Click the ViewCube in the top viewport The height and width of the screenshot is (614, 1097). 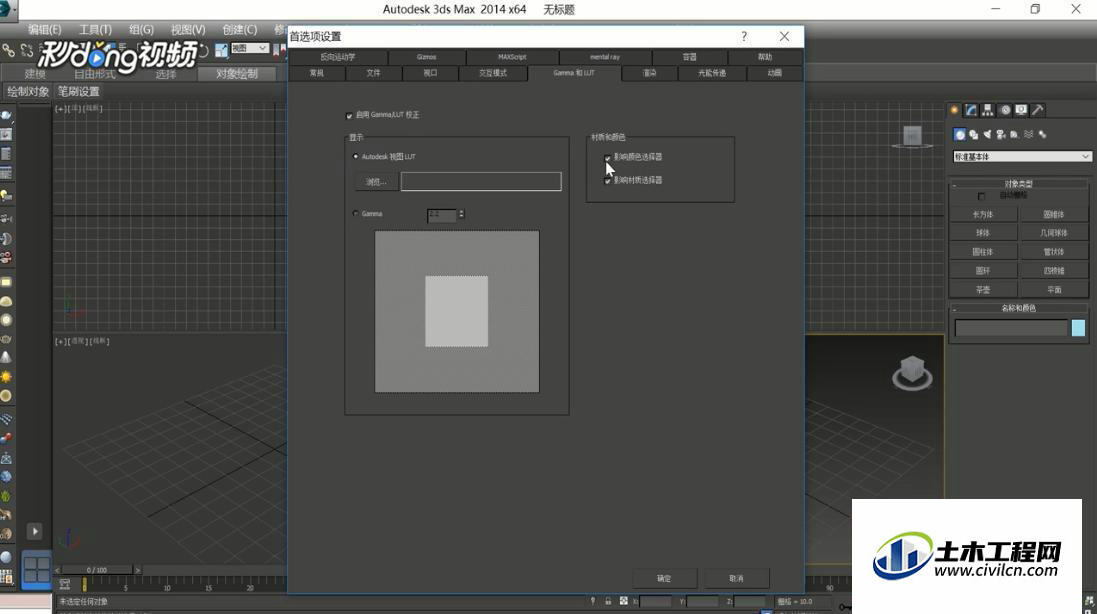[x=912, y=136]
